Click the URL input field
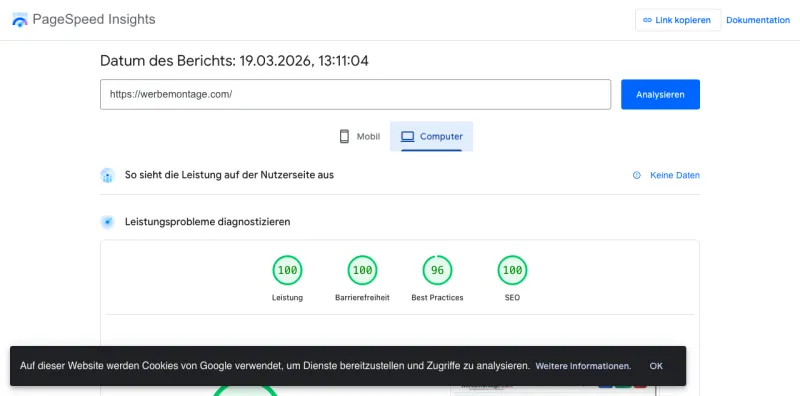The width and height of the screenshot is (800, 396). tap(355, 94)
